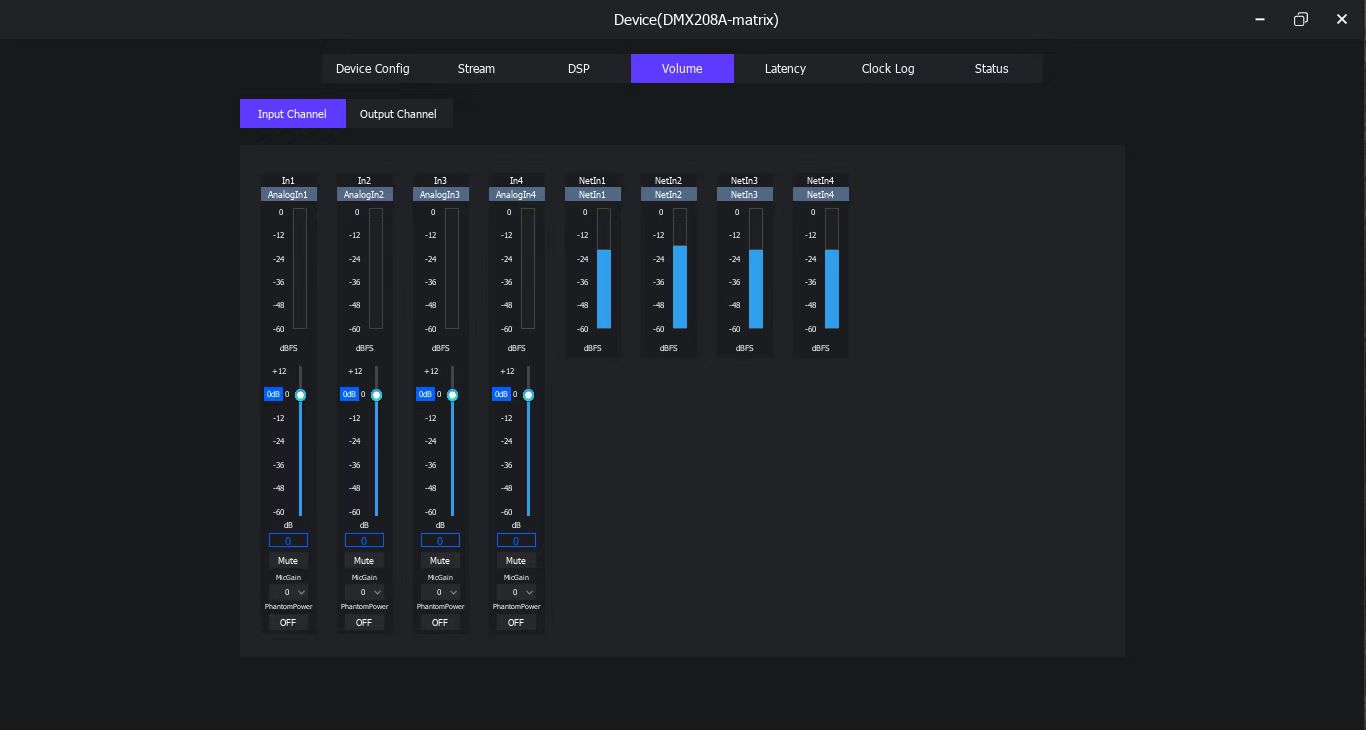Image resolution: width=1366 pixels, height=730 pixels.
Task: Click the NetIn2 level meter bar
Action: click(680, 268)
